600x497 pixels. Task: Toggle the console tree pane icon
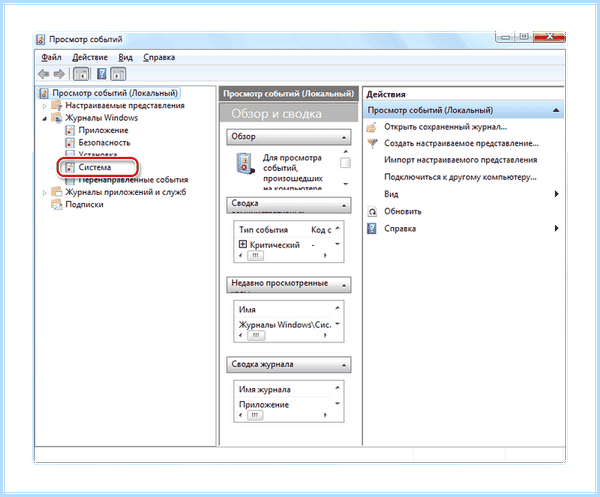click(81, 74)
